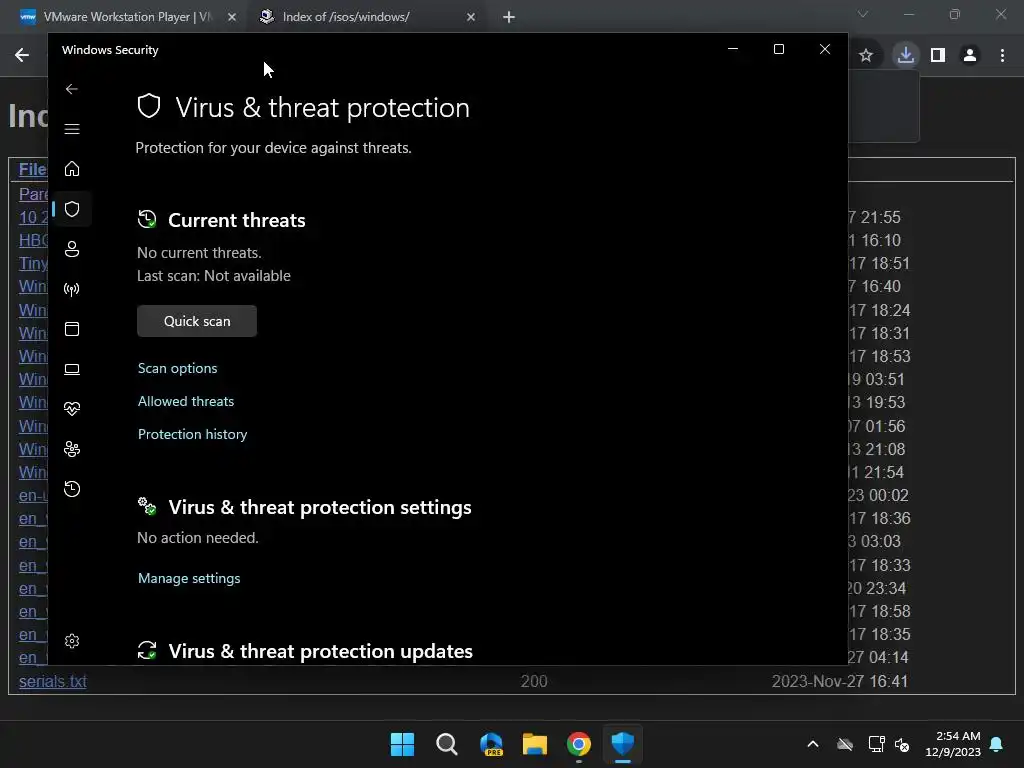Open App & browser control sidebar icon
Viewport: 1024px width, 768px height.
tap(72, 328)
